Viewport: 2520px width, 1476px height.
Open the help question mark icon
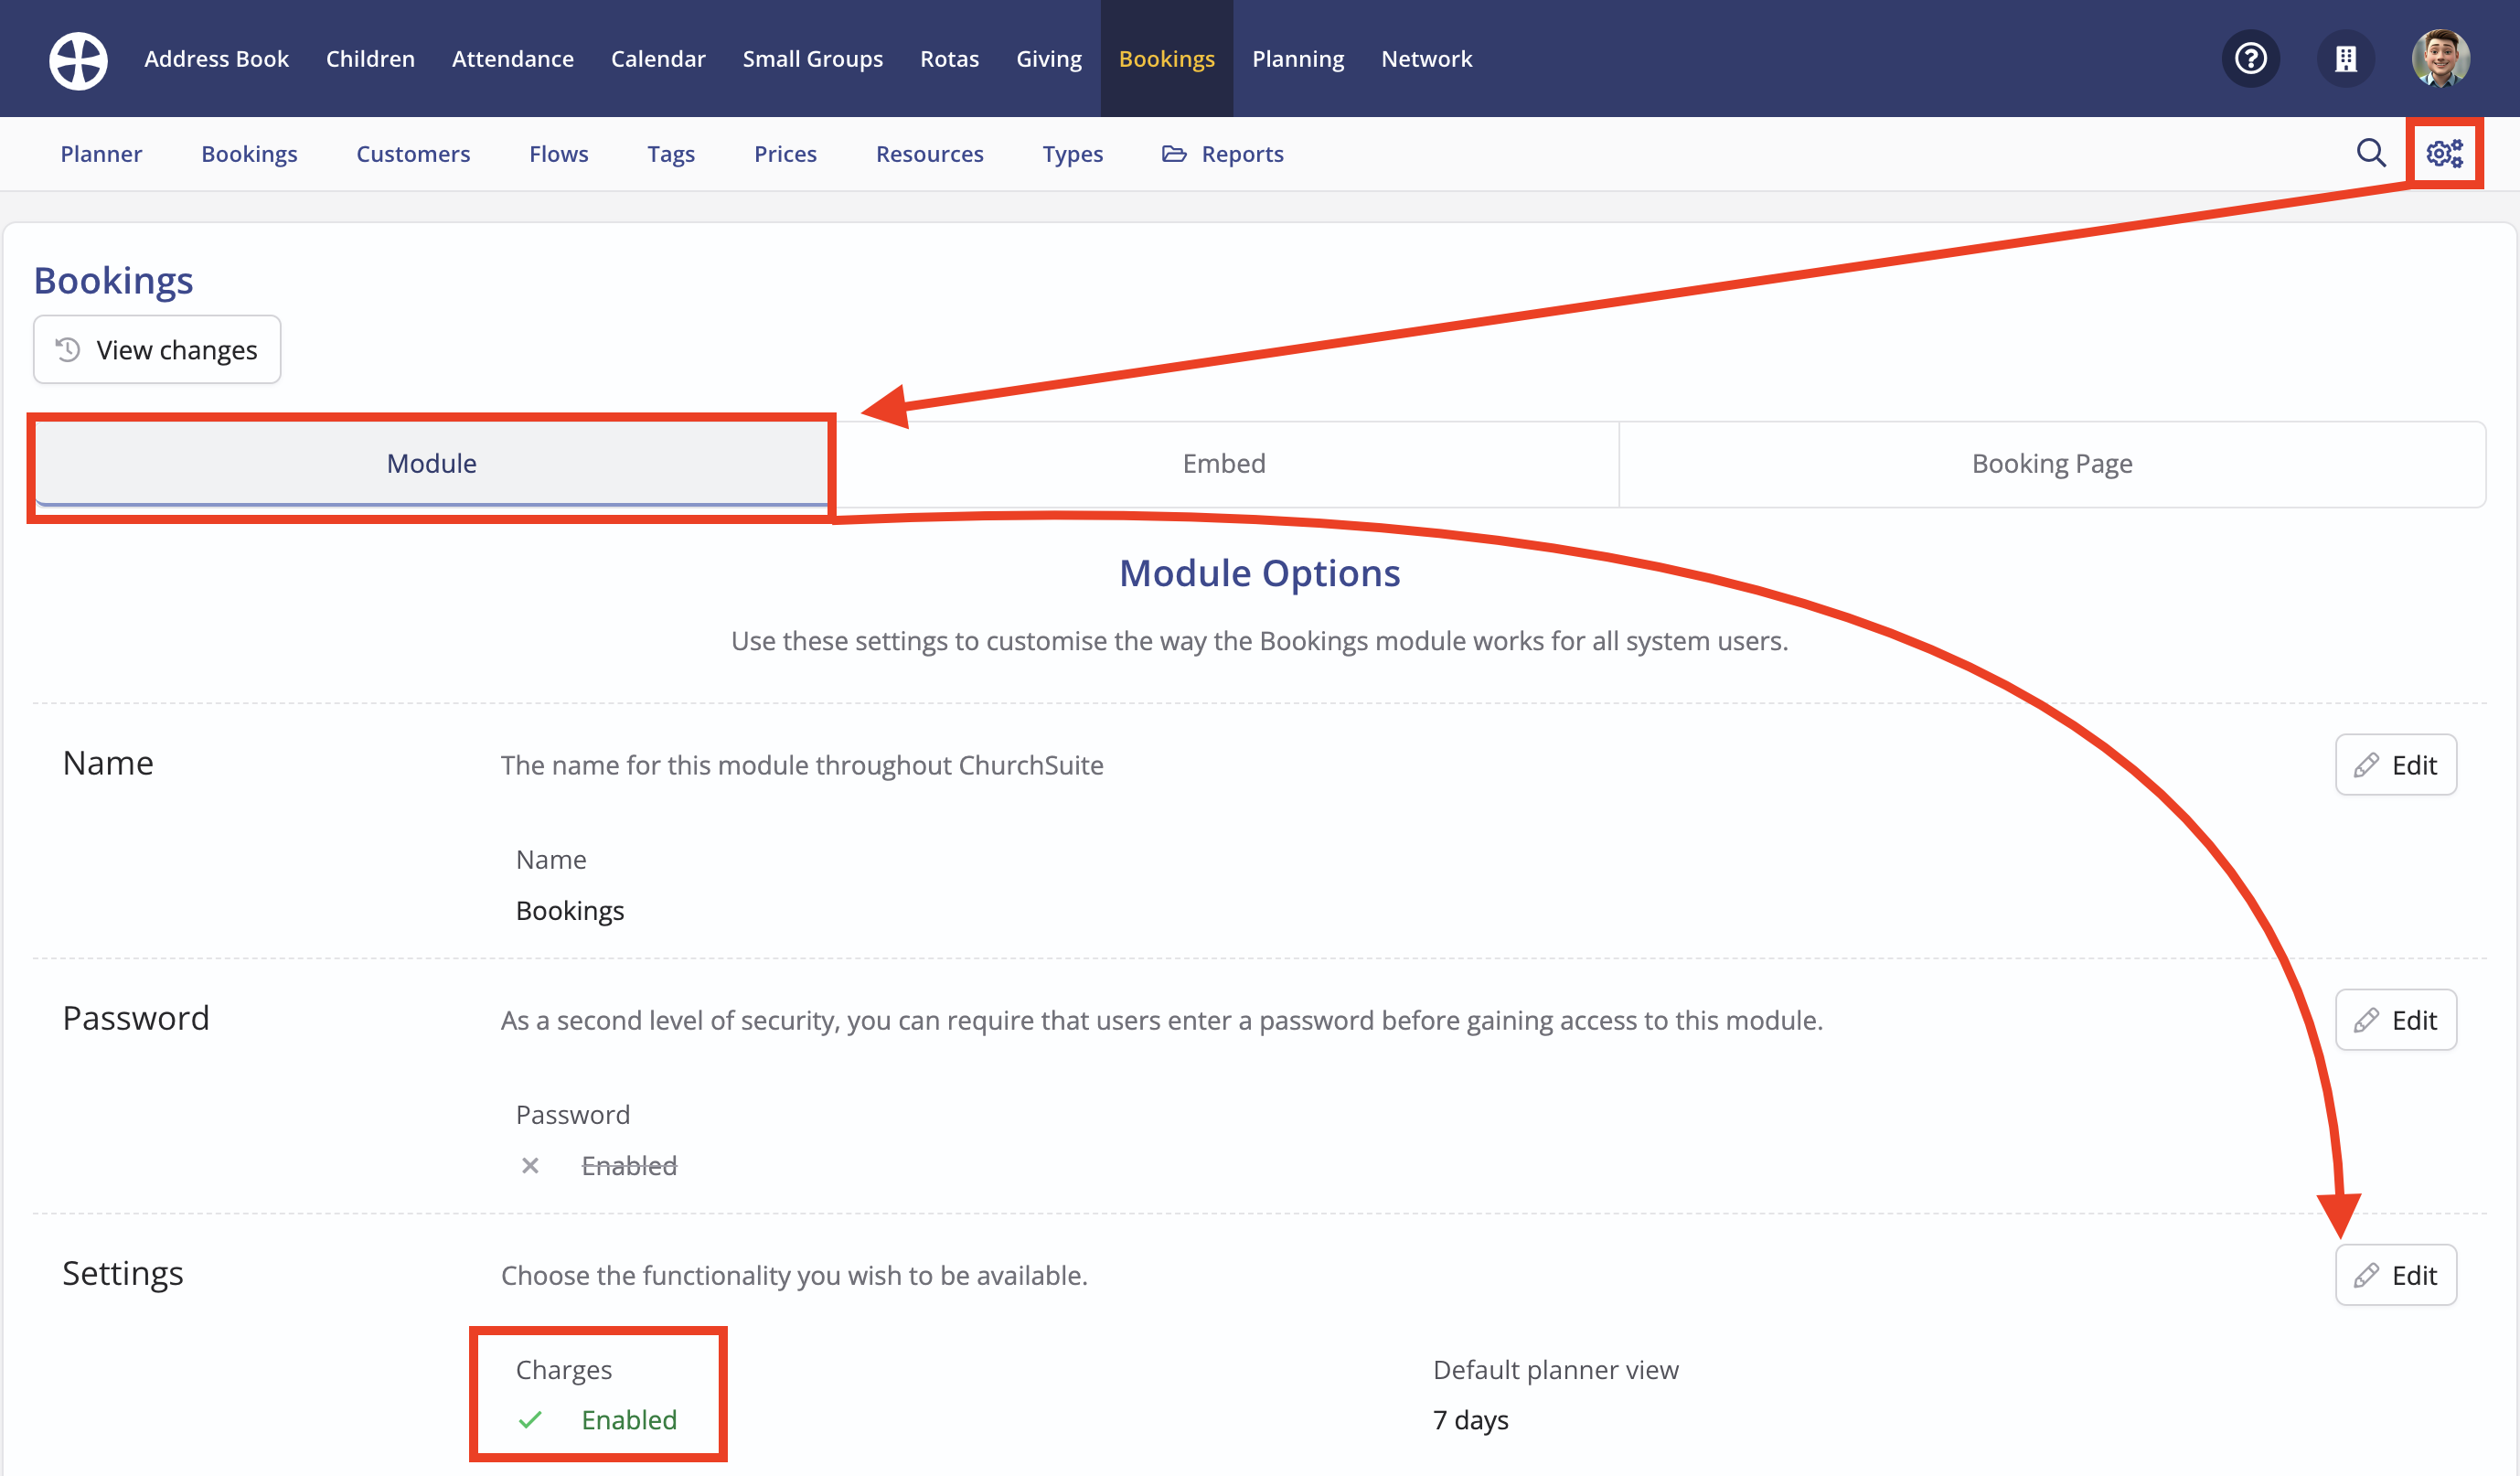click(2250, 59)
